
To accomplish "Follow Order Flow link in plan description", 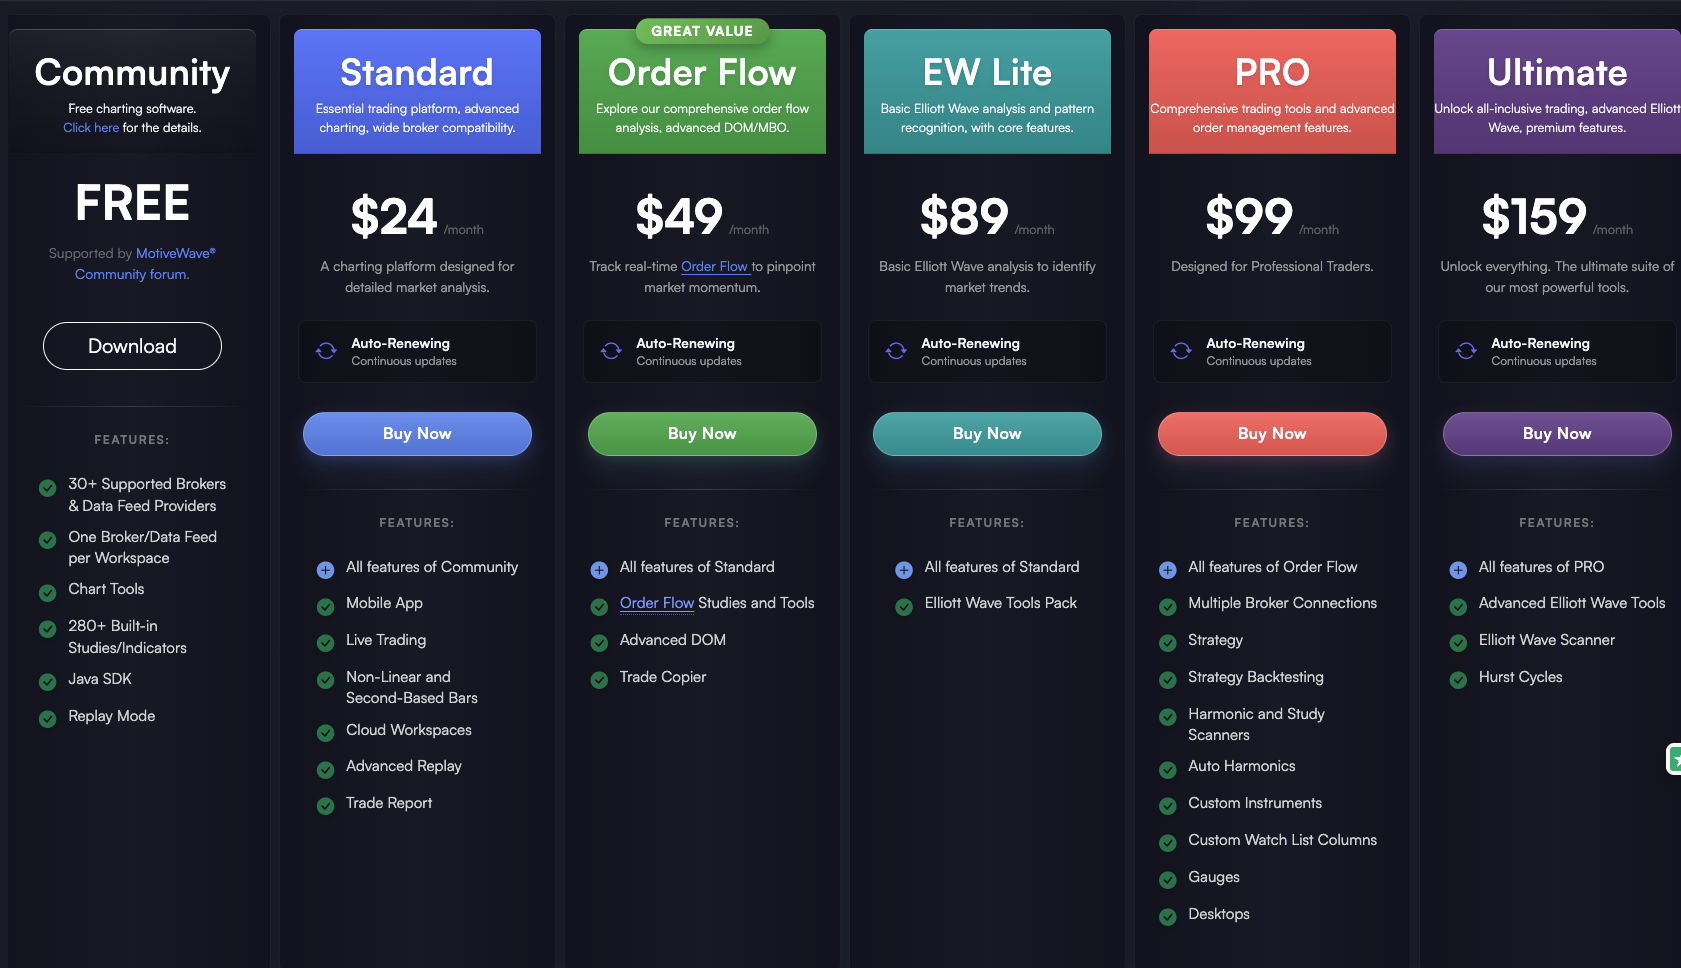I will click(715, 267).
